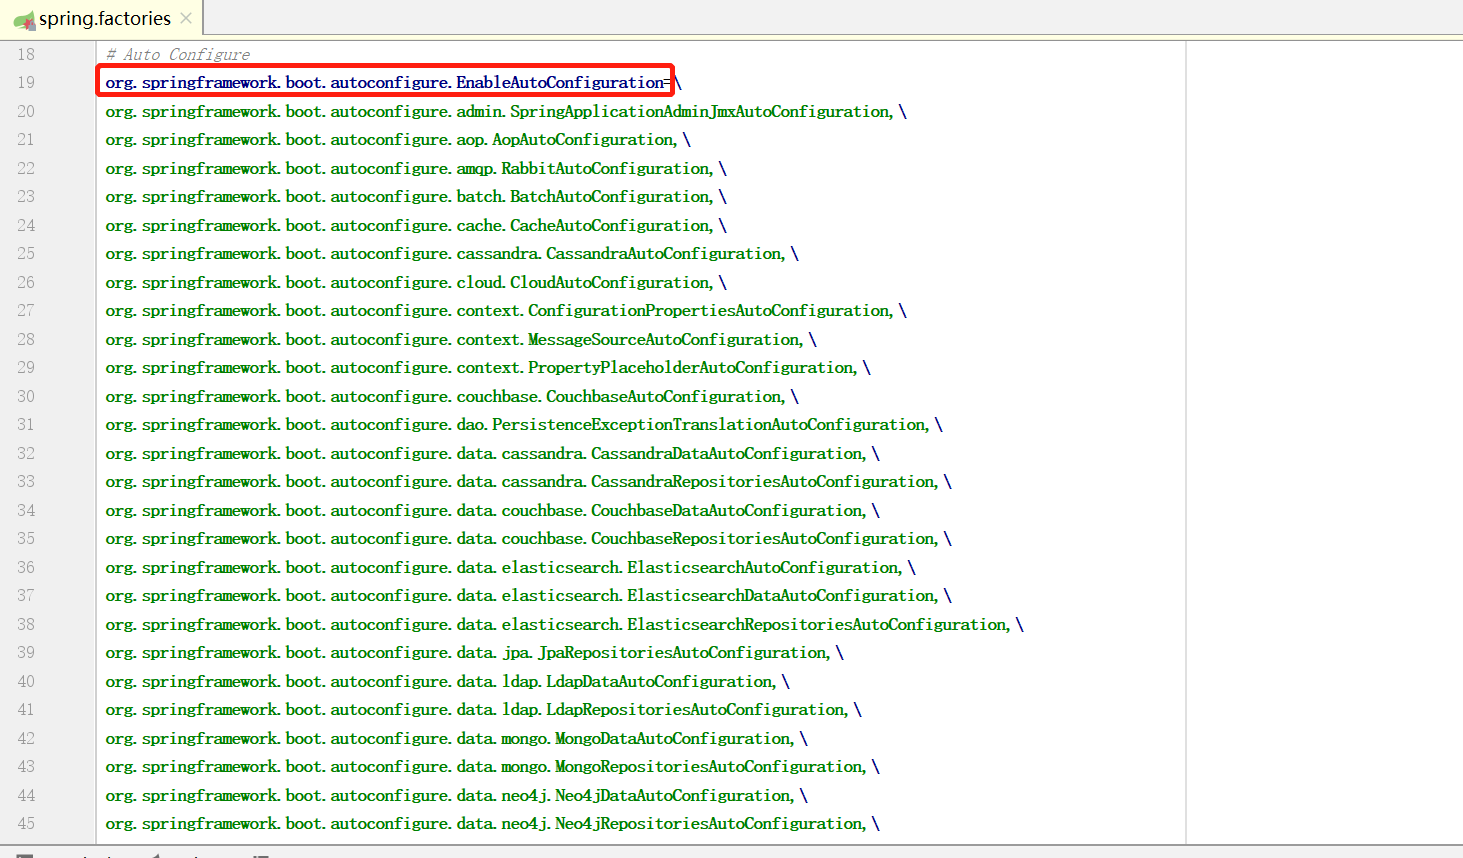Click the CacheAutoConfiguration line
This screenshot has height=858, width=1463.
pyautogui.click(x=416, y=225)
